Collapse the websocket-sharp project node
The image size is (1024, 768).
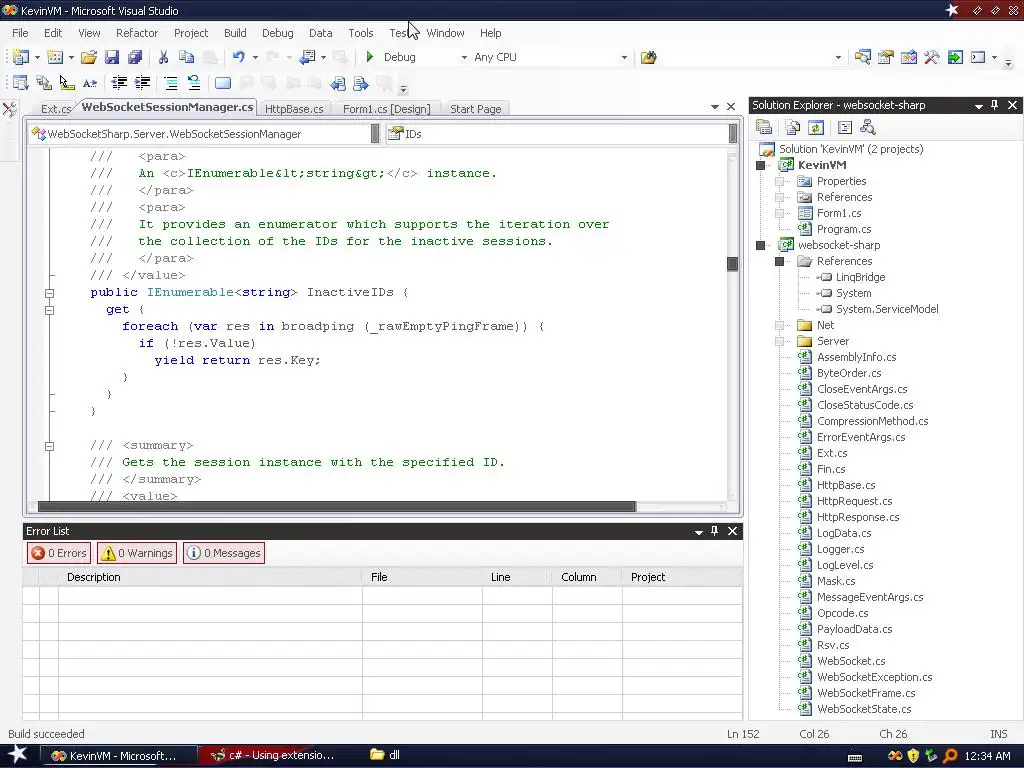(761, 245)
